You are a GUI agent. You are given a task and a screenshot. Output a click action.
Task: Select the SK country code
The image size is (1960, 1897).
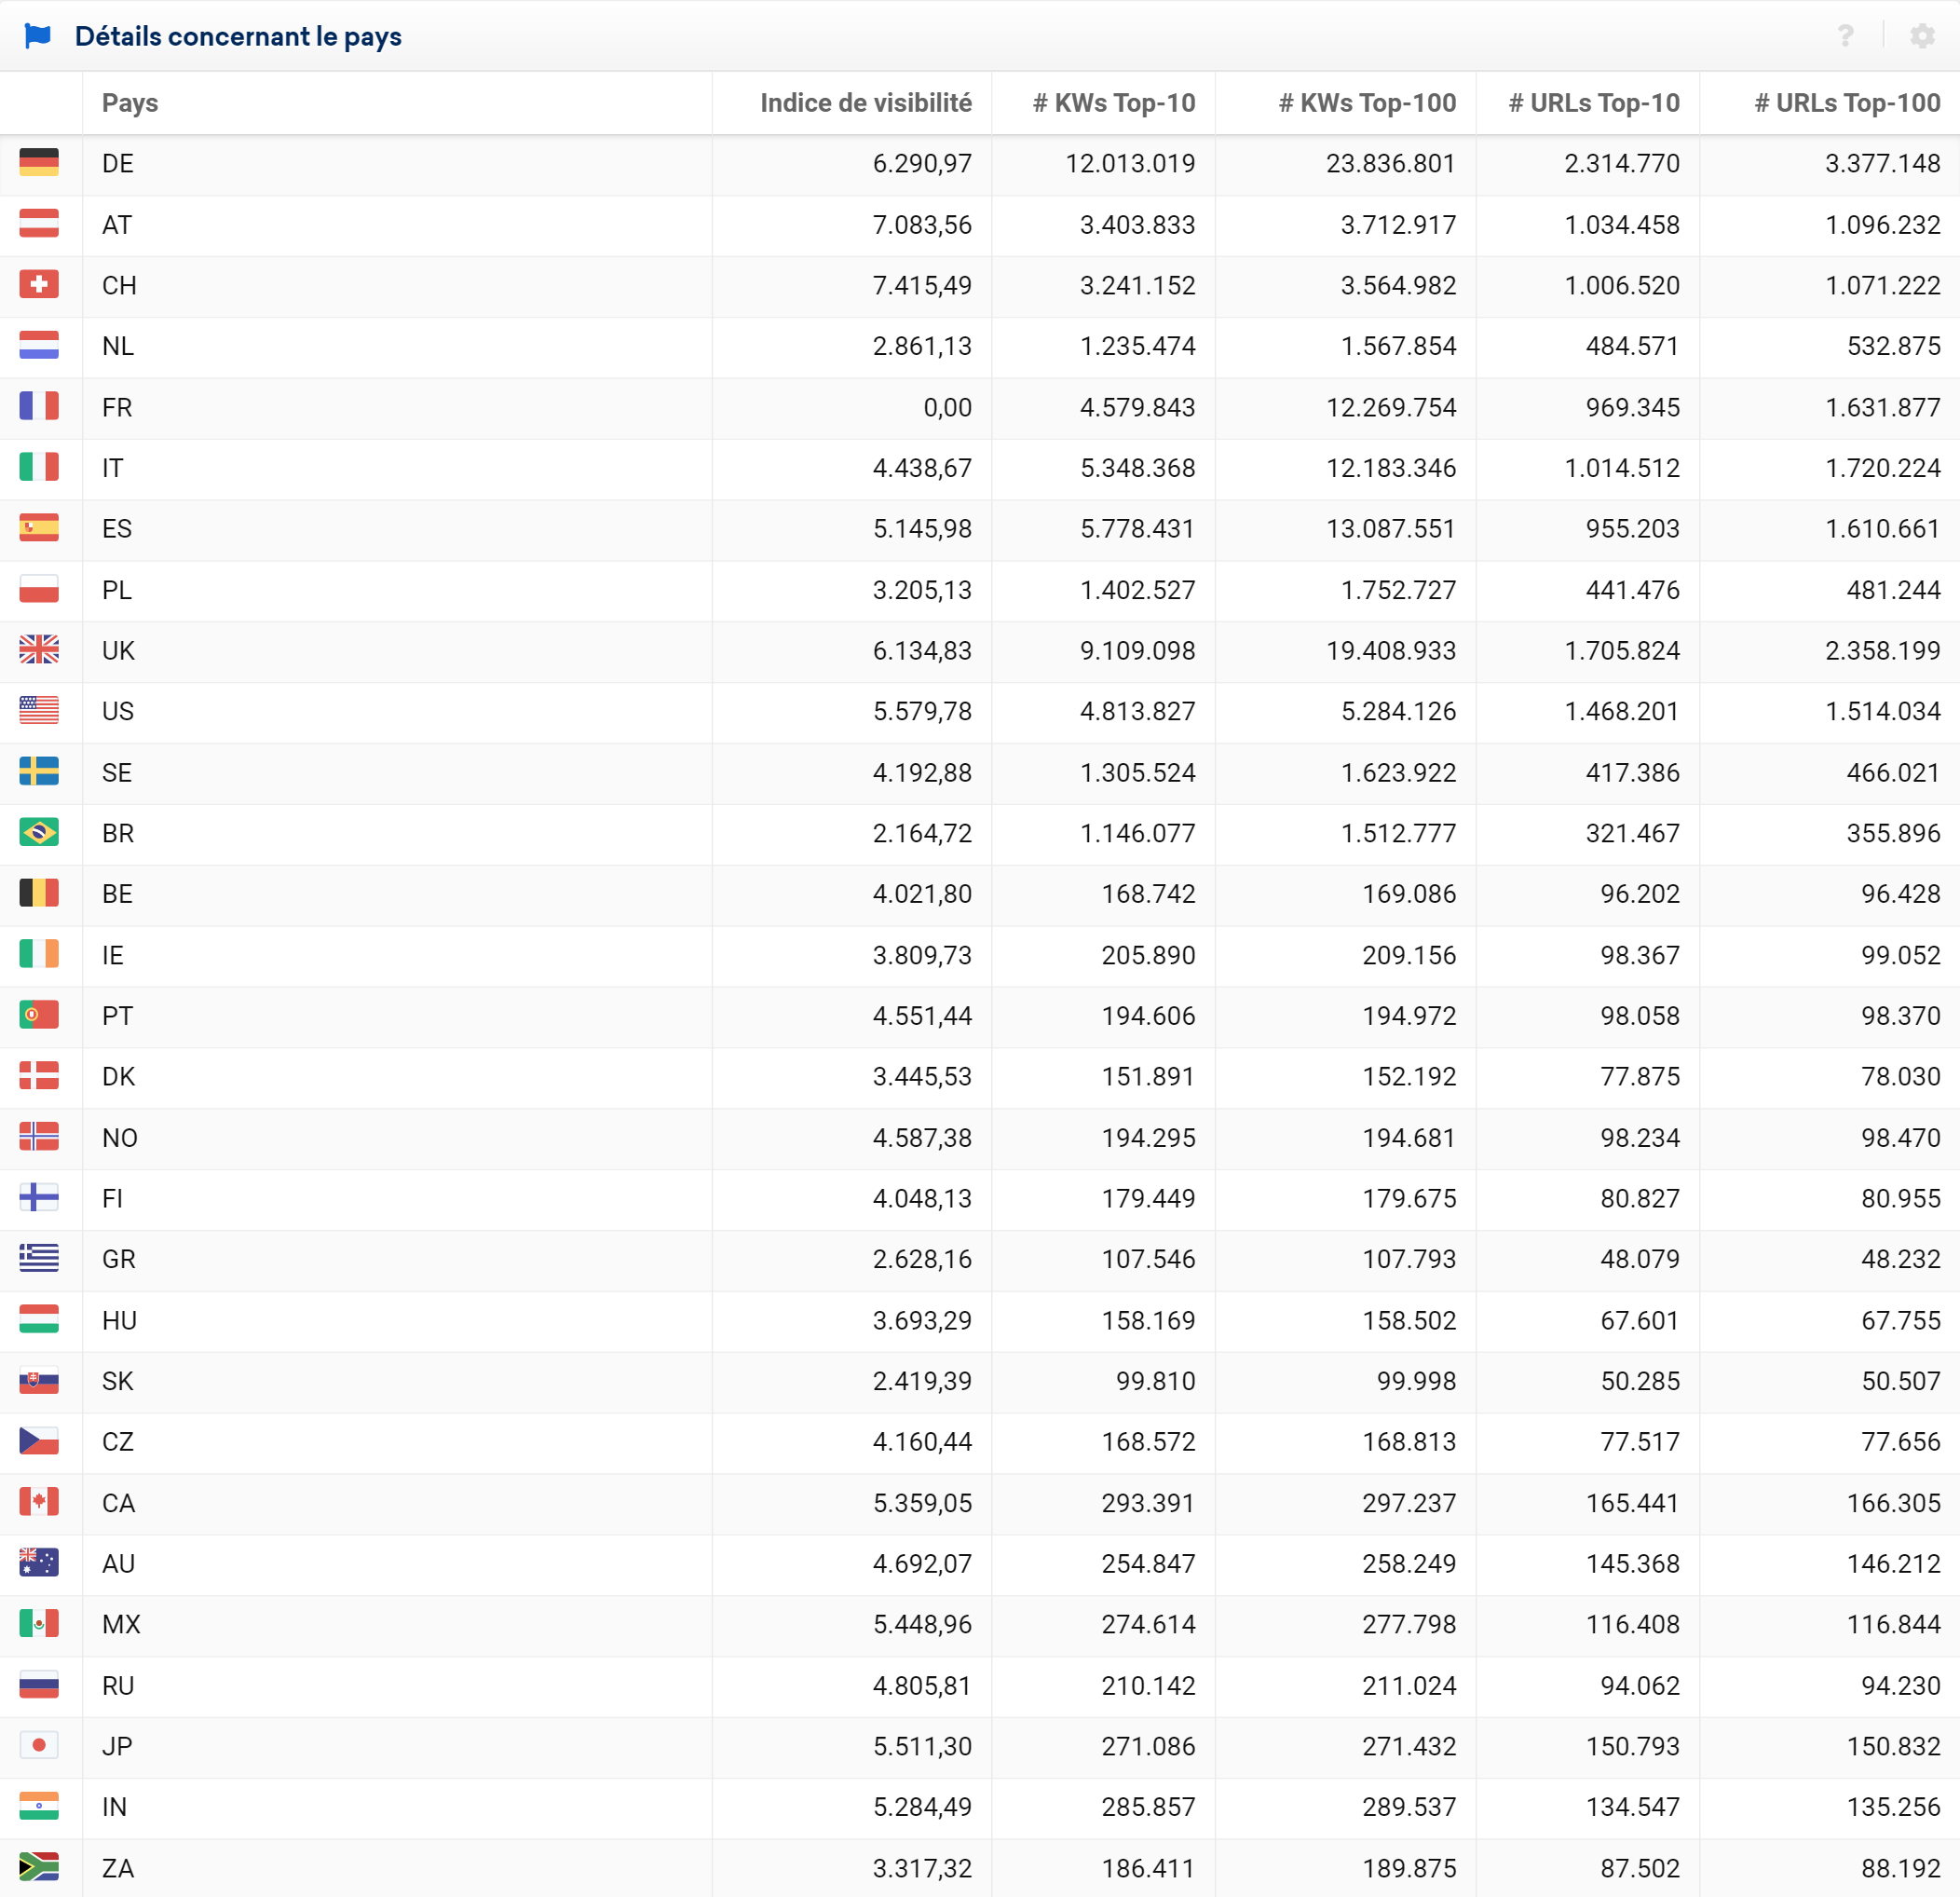point(118,1381)
